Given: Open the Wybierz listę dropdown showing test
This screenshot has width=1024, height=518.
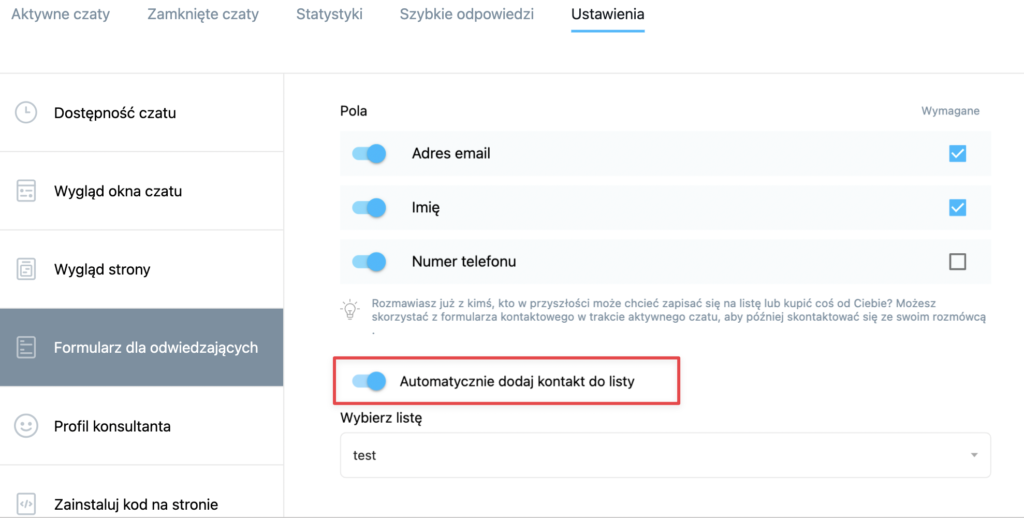Looking at the screenshot, I should click(665, 455).
